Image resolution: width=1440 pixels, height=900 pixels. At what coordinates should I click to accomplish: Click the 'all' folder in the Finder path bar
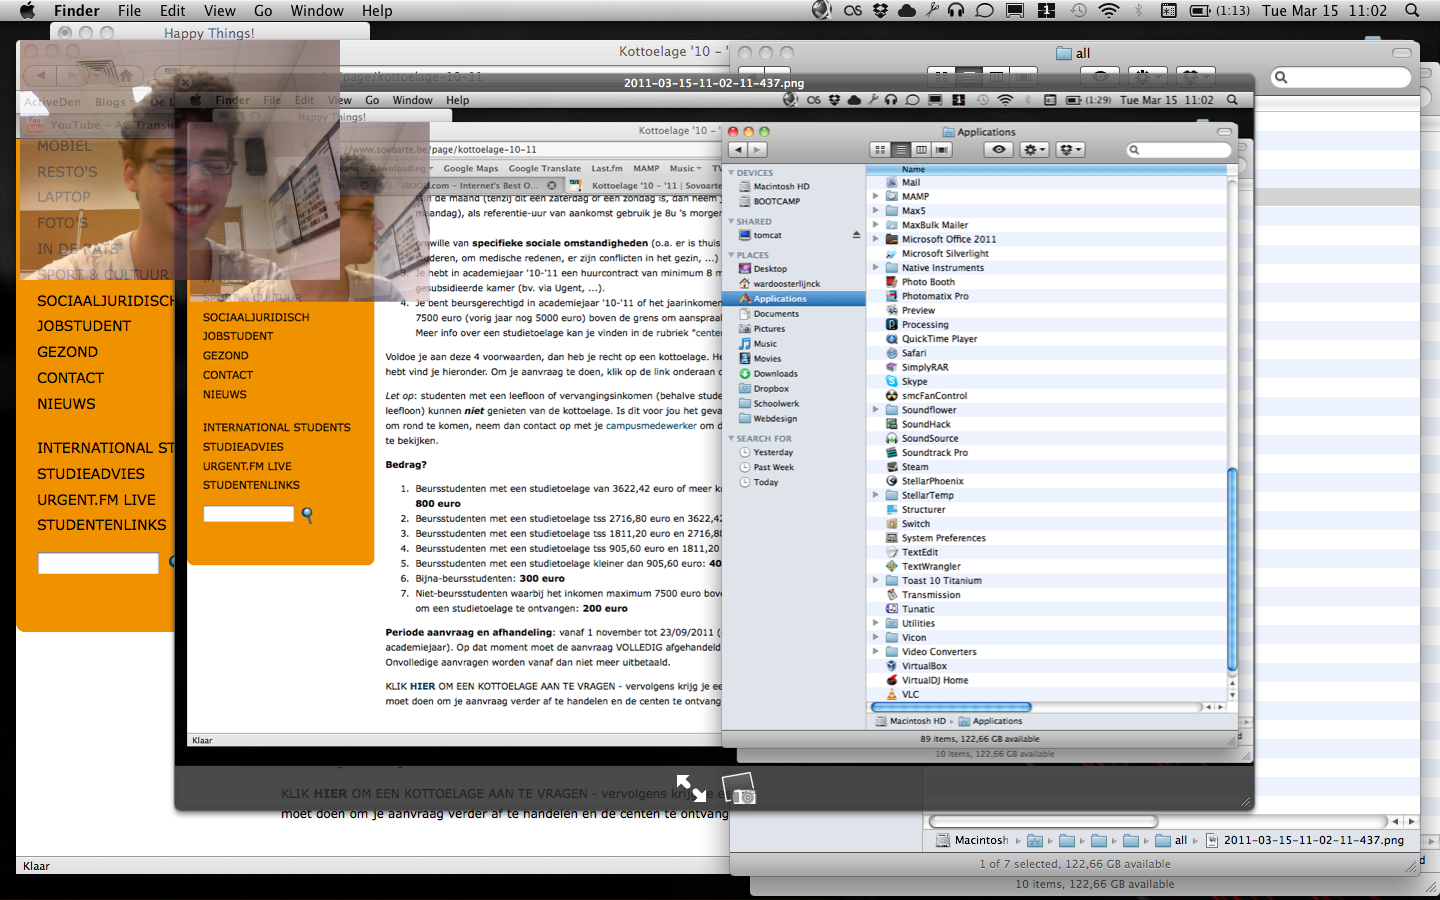pyautogui.click(x=1171, y=841)
